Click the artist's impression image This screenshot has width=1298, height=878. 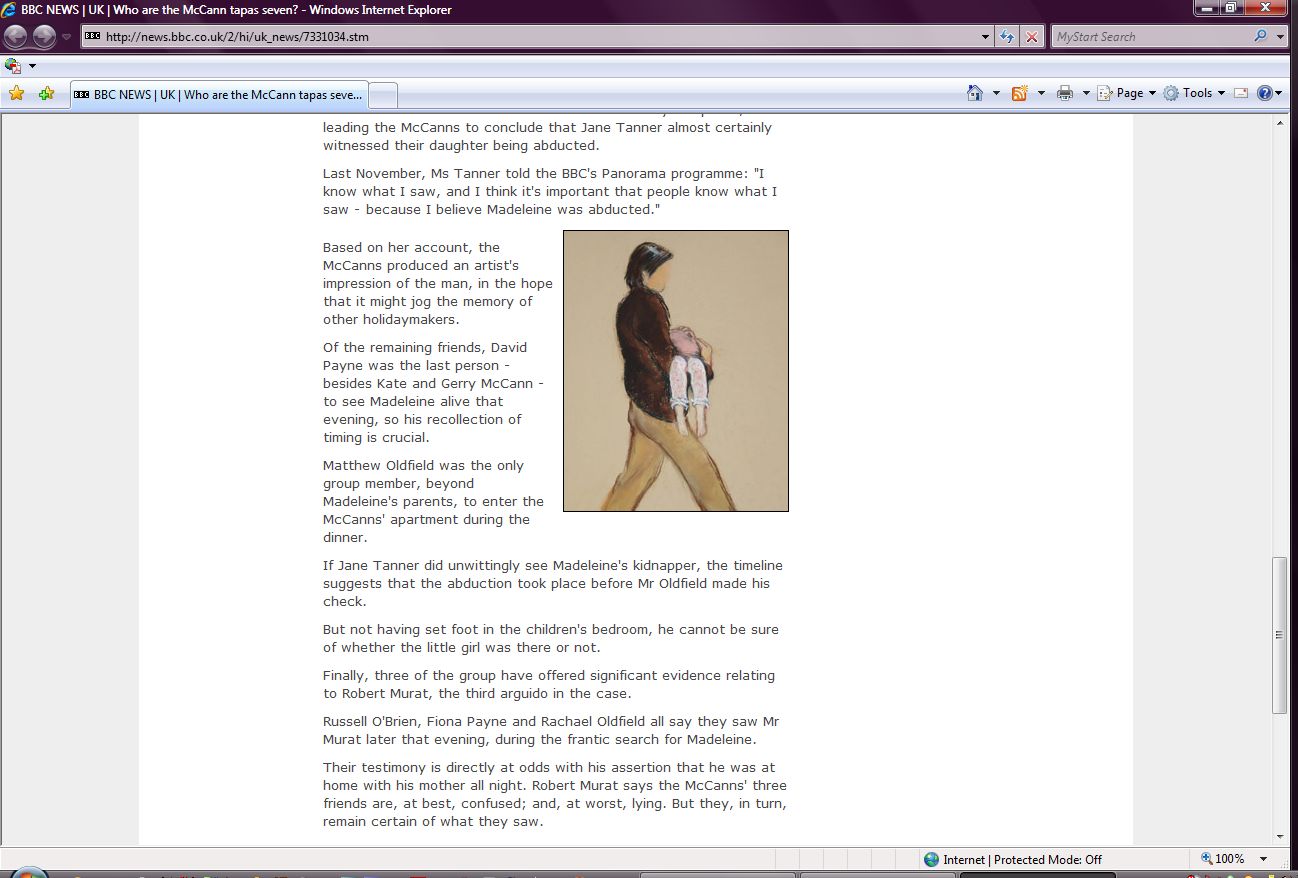tap(675, 371)
